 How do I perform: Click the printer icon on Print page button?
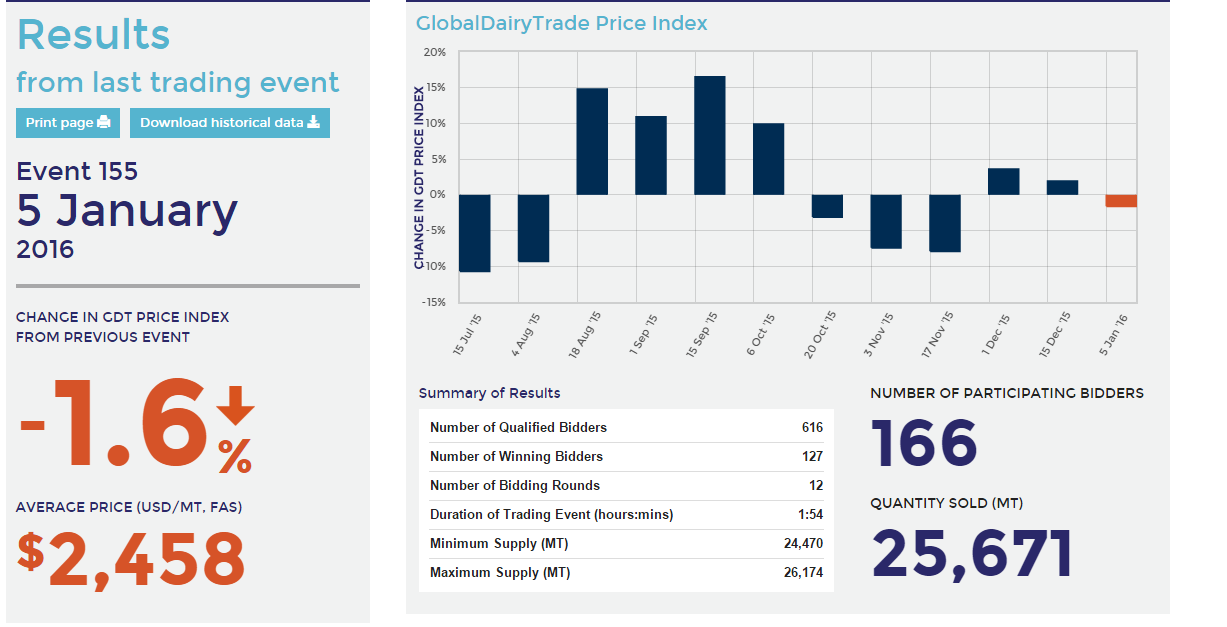[105, 122]
